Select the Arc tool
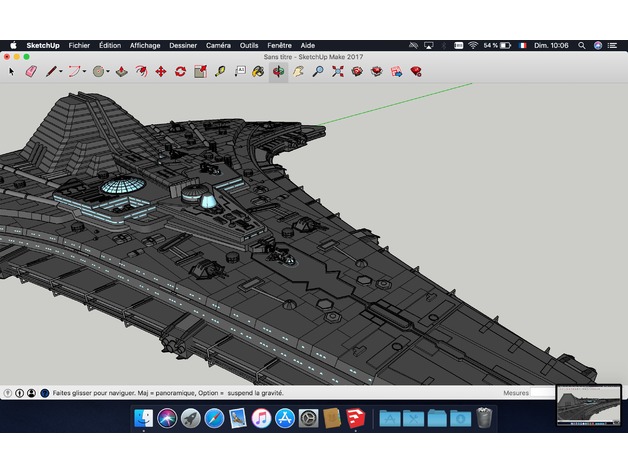Image resolution: width=628 pixels, height=472 pixels. click(x=74, y=72)
